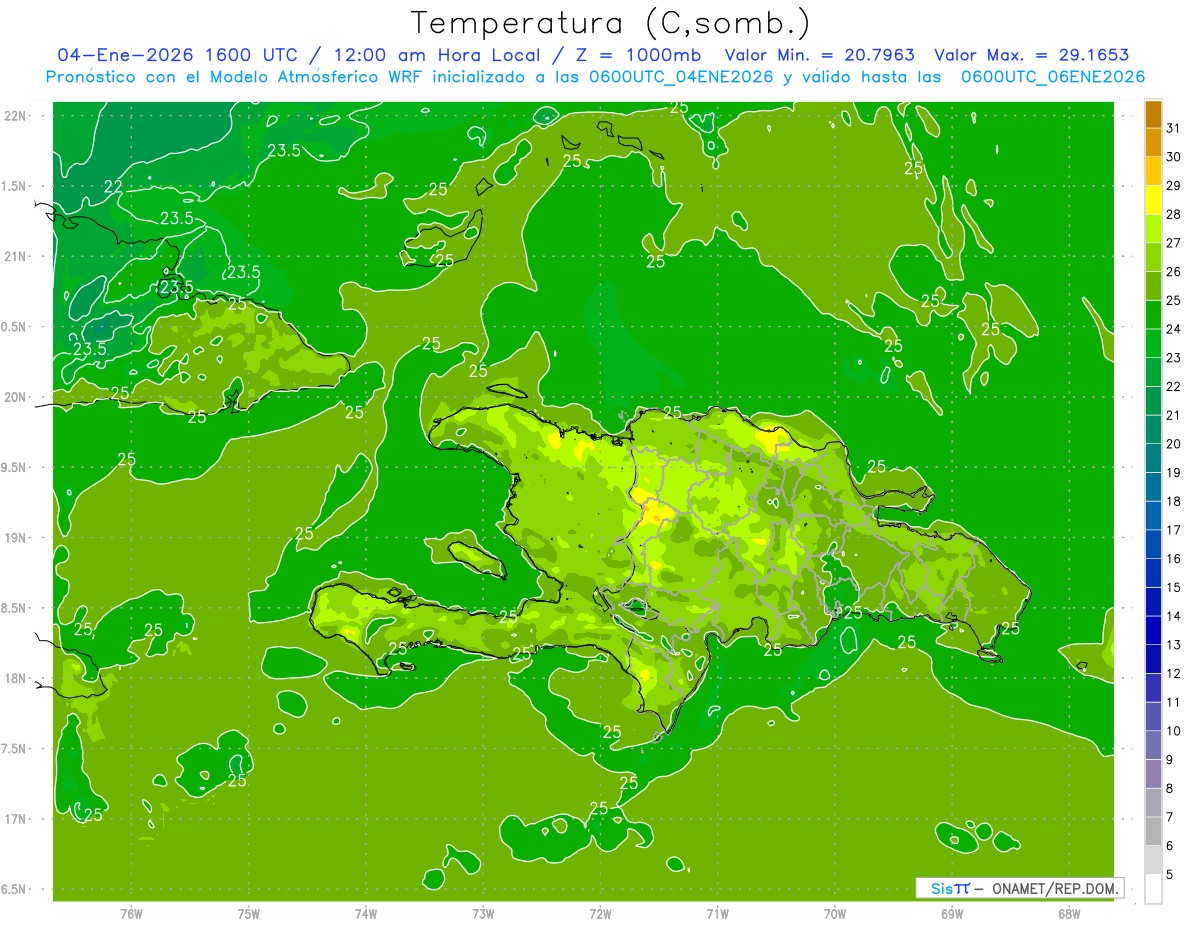Select the "Valor Max. = 29.1653" readout
1200x927 pixels.
(x=1032, y=55)
